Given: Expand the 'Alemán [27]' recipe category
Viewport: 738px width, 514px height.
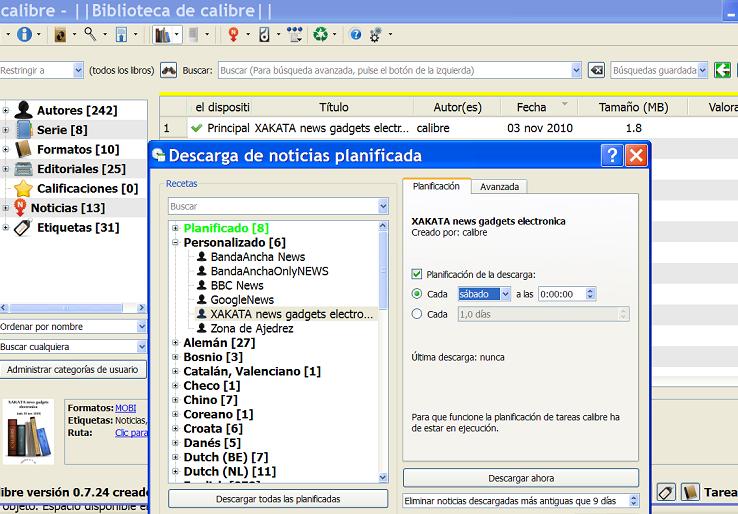Looking at the screenshot, I should [x=174, y=343].
